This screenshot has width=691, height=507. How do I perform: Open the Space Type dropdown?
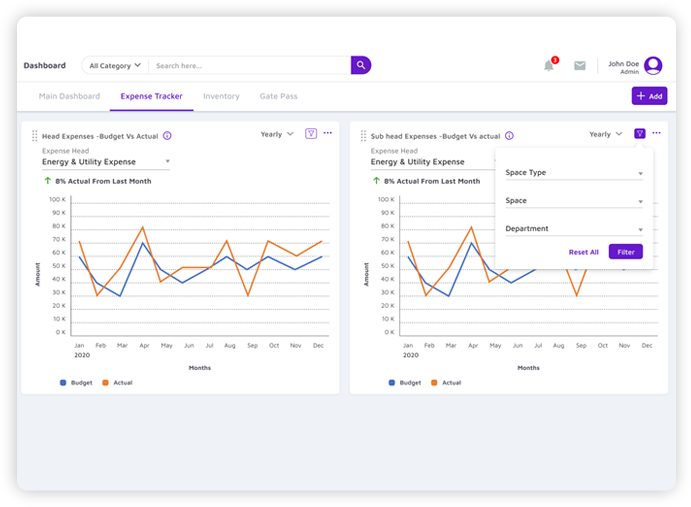click(x=573, y=173)
